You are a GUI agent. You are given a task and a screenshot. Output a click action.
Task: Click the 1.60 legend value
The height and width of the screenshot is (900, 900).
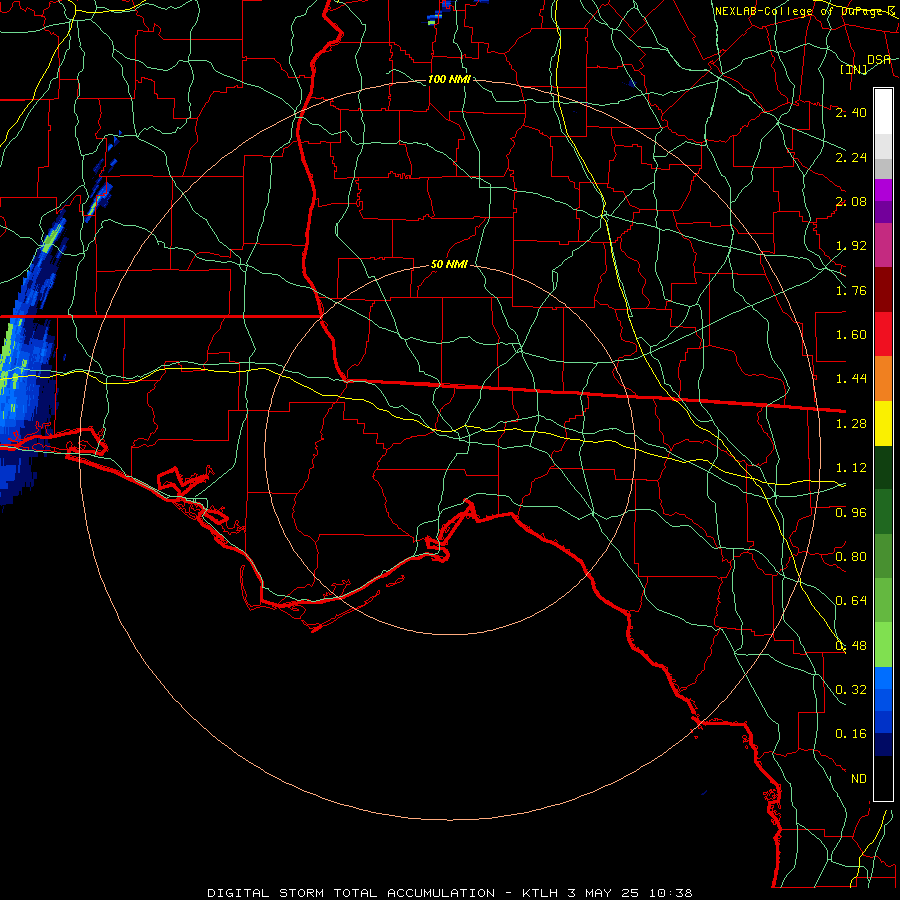coord(851,335)
